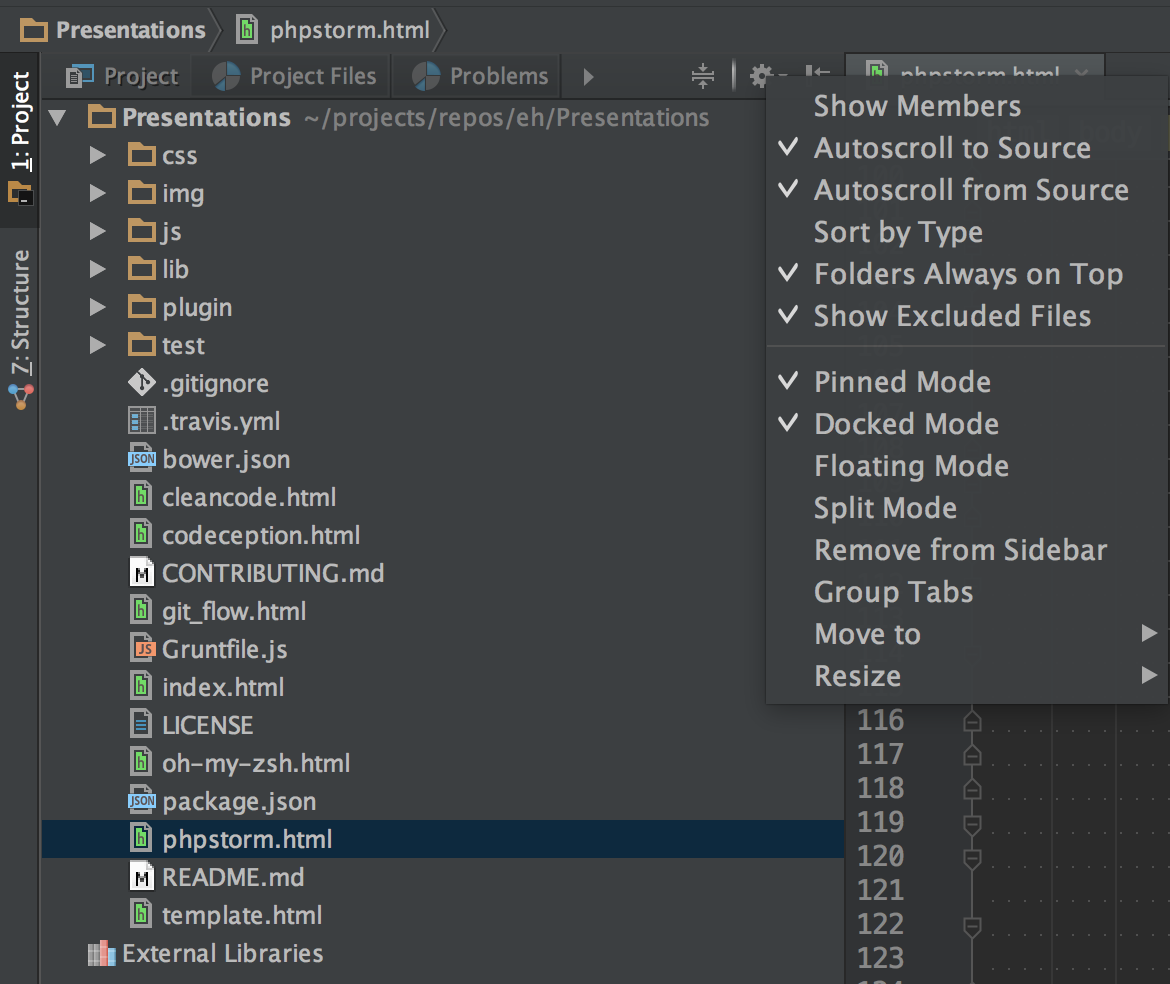Viewport: 1170px width, 984px height.
Task: Click the gear settings icon in Project panel
Action: 762,76
